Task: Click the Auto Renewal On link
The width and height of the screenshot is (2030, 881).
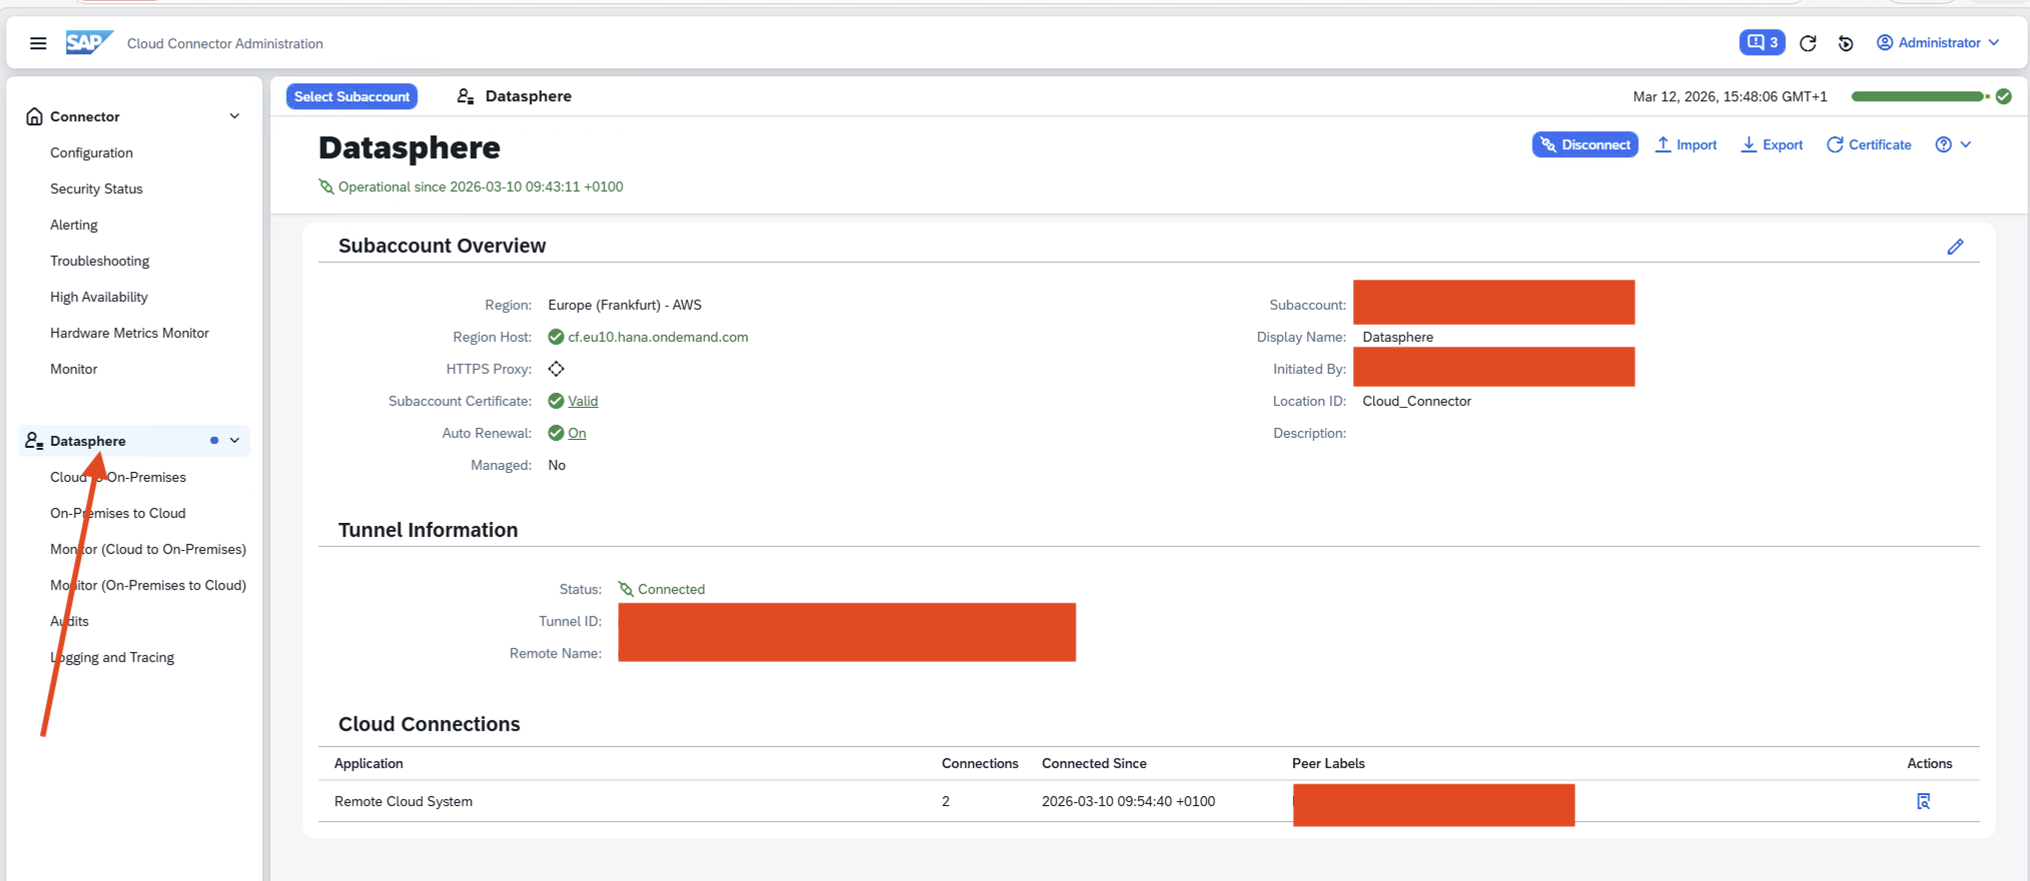Action: click(x=577, y=433)
